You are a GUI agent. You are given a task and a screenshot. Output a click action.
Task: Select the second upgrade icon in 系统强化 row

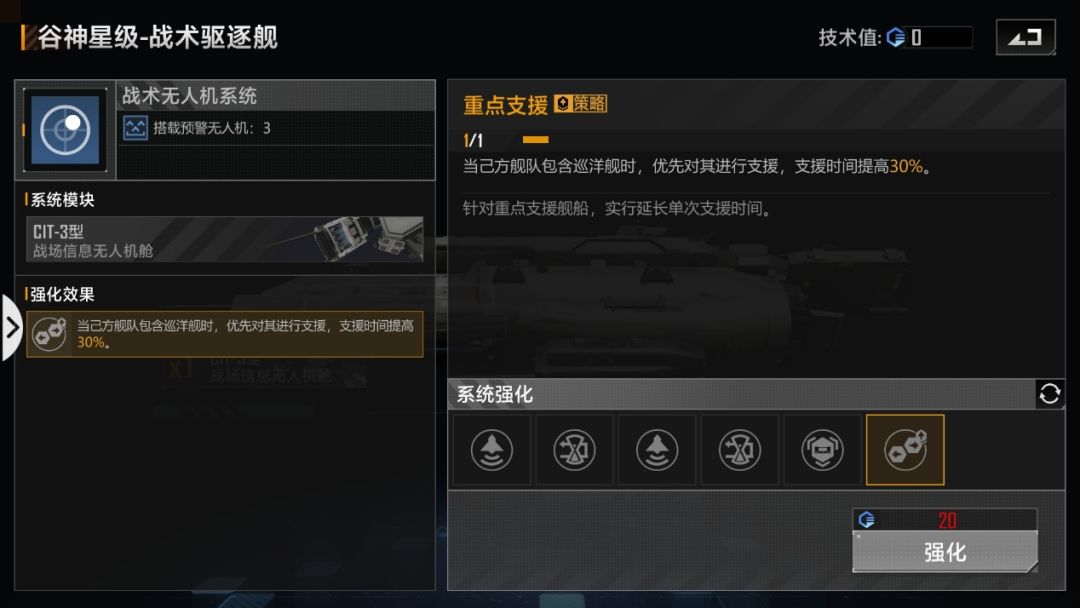click(574, 450)
